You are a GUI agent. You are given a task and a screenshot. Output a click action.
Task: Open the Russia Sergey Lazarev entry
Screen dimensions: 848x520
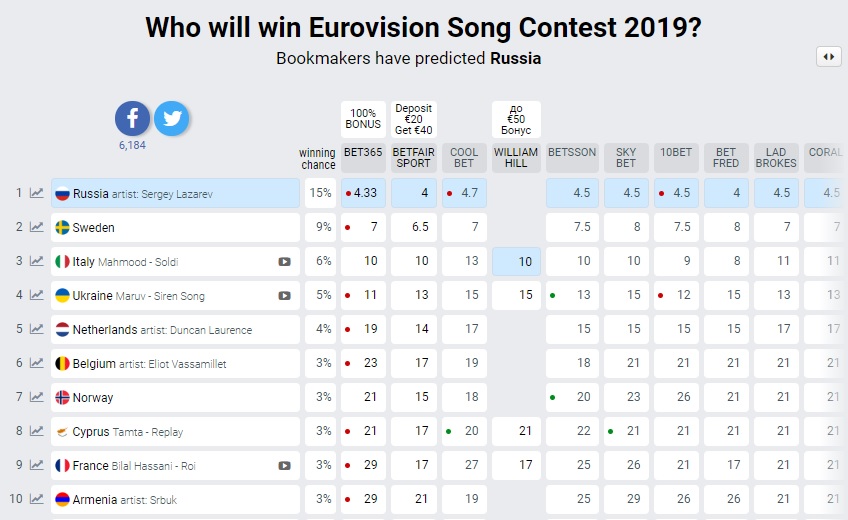(175, 193)
